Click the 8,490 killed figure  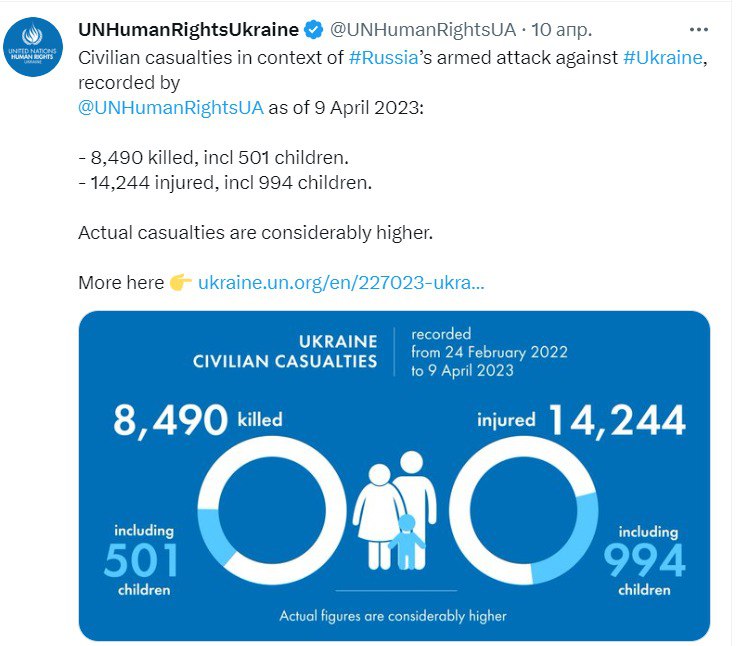[168, 420]
